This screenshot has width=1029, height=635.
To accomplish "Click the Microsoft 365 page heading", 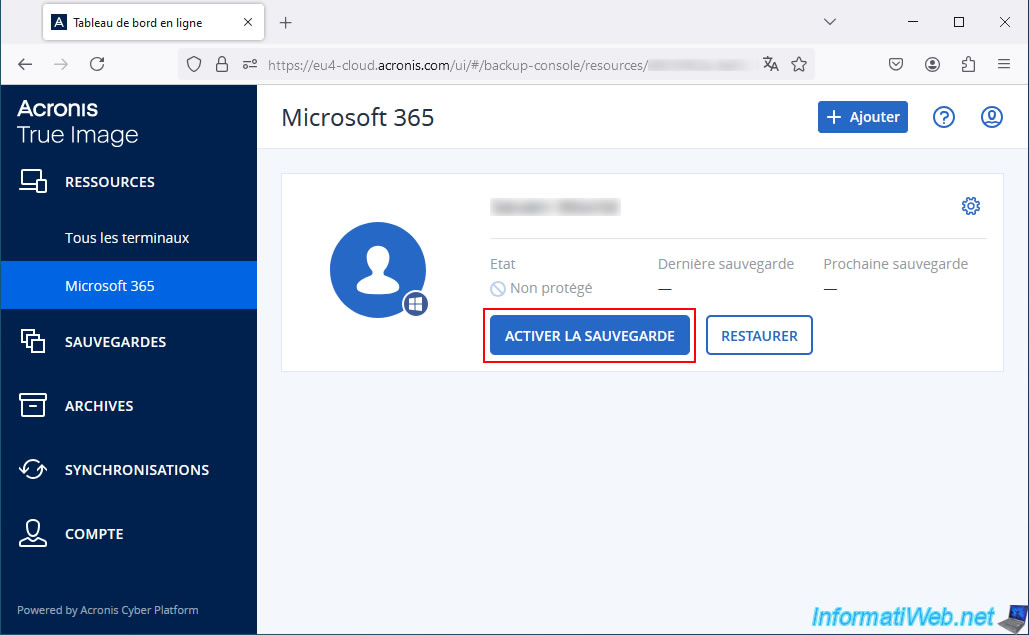I will pos(358,117).
